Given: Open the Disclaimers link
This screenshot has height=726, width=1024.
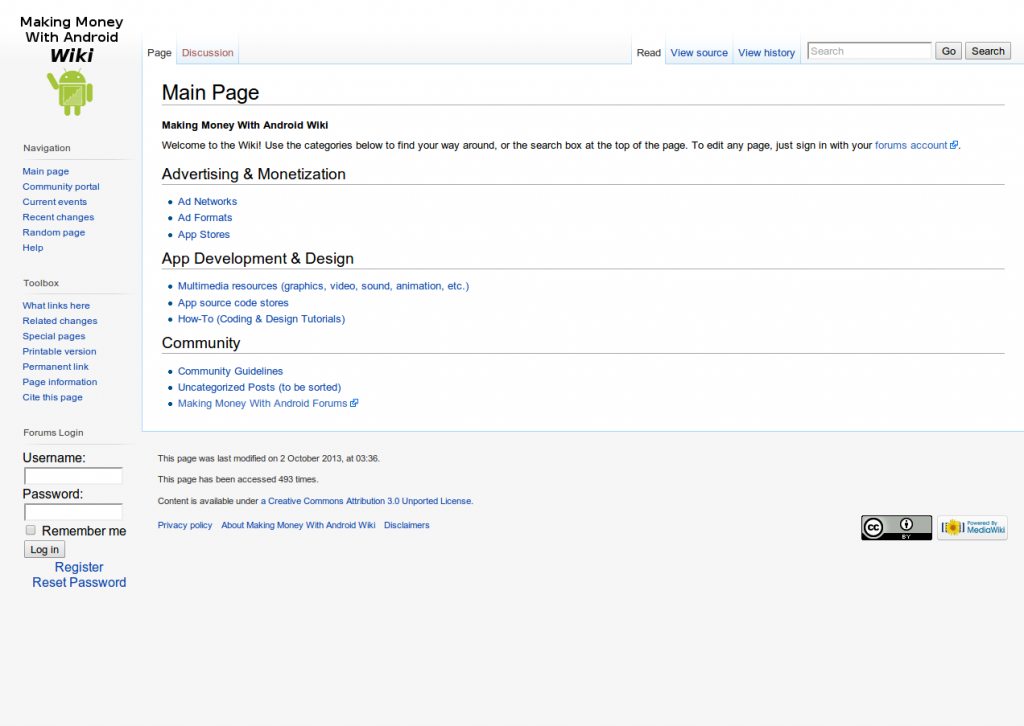Looking at the screenshot, I should (407, 525).
